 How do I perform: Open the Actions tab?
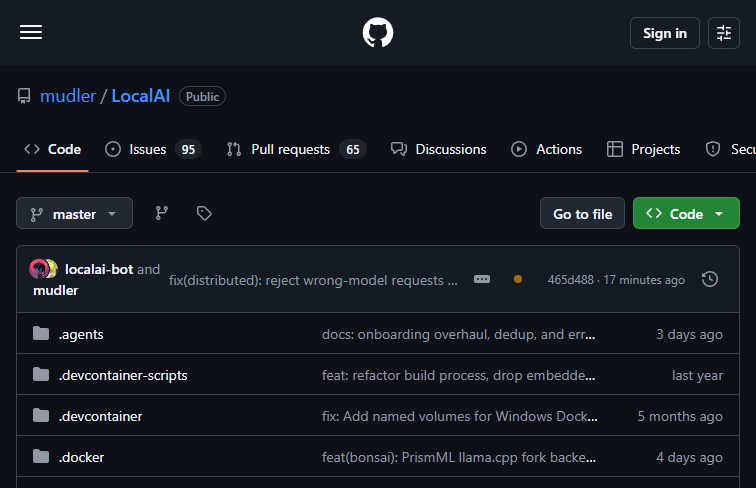coord(546,149)
